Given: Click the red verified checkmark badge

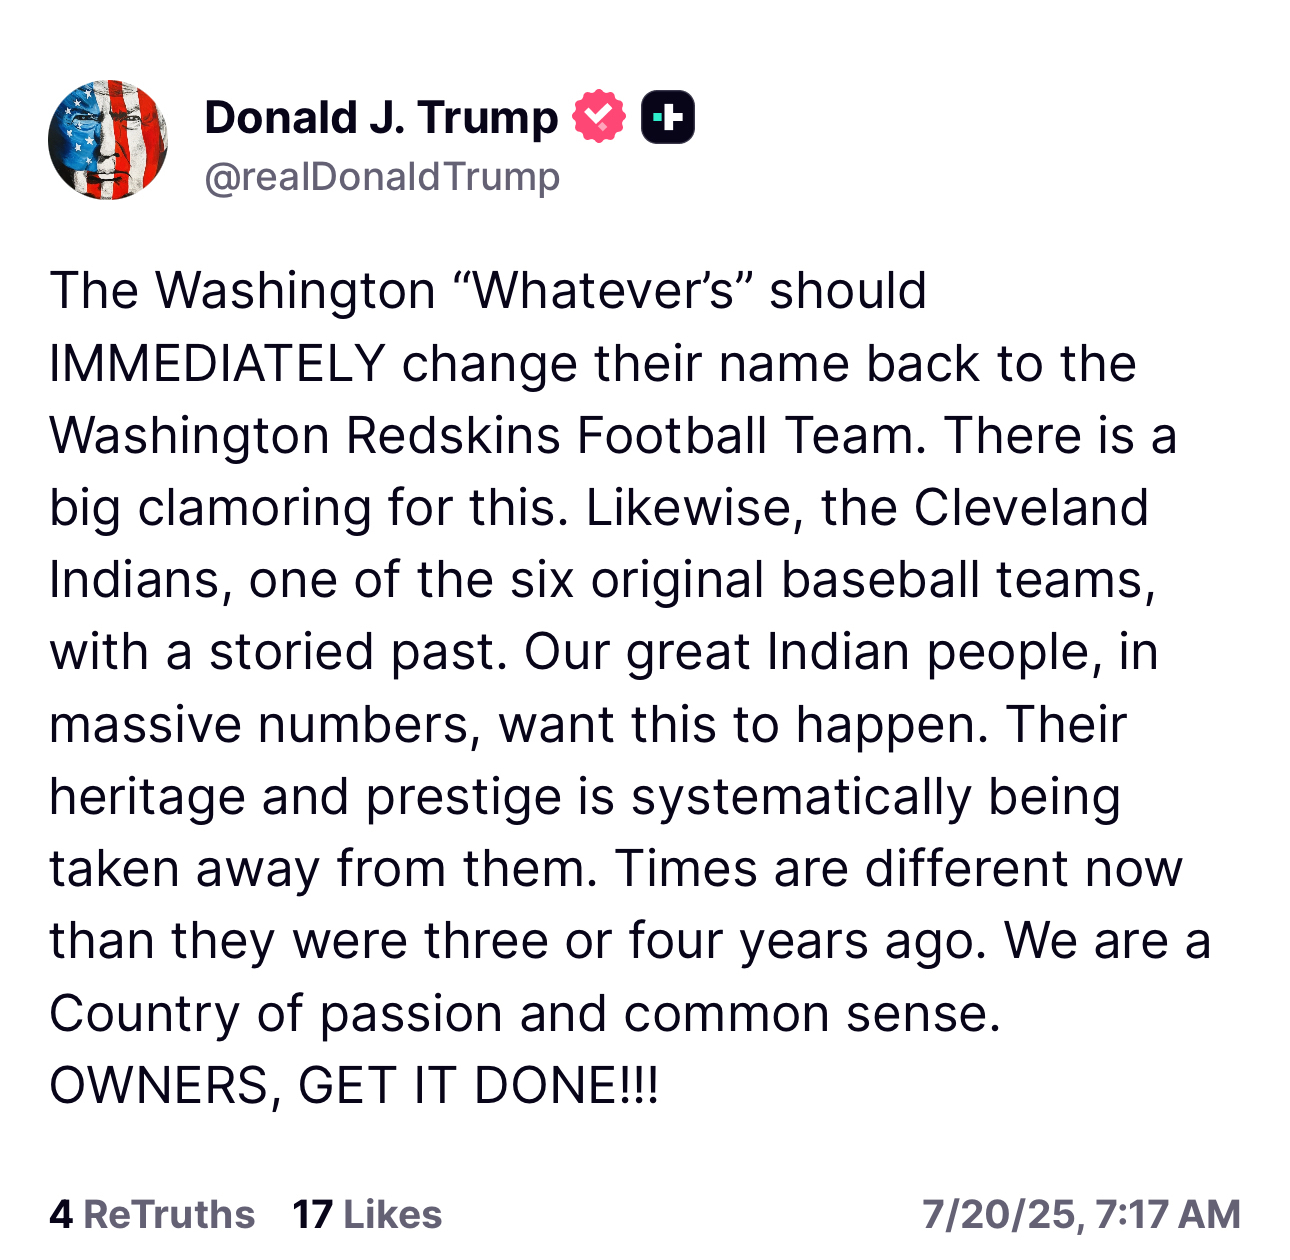Looking at the screenshot, I should coord(598,117).
